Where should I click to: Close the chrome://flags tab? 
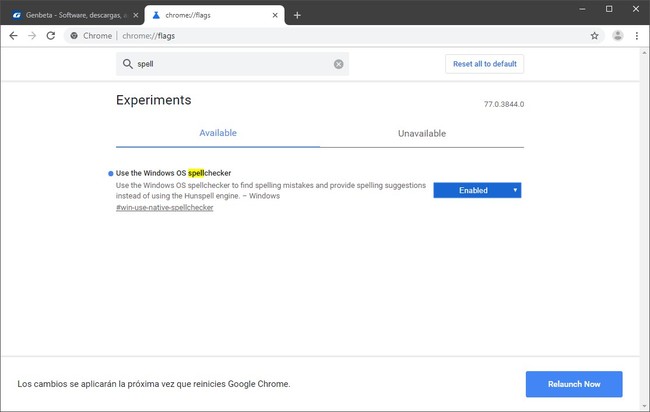[x=275, y=15]
